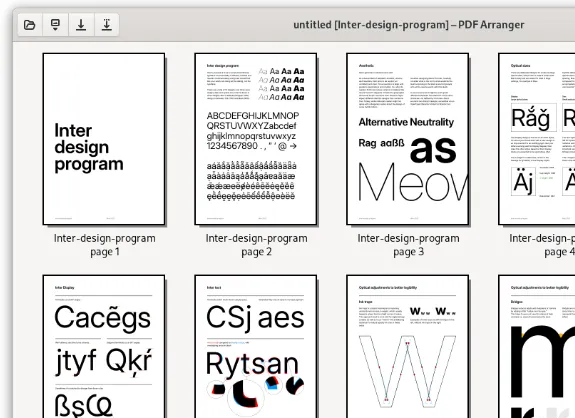
Task: Select the 'CSj aes' Inter text thumbnail
Action: pos(256,346)
